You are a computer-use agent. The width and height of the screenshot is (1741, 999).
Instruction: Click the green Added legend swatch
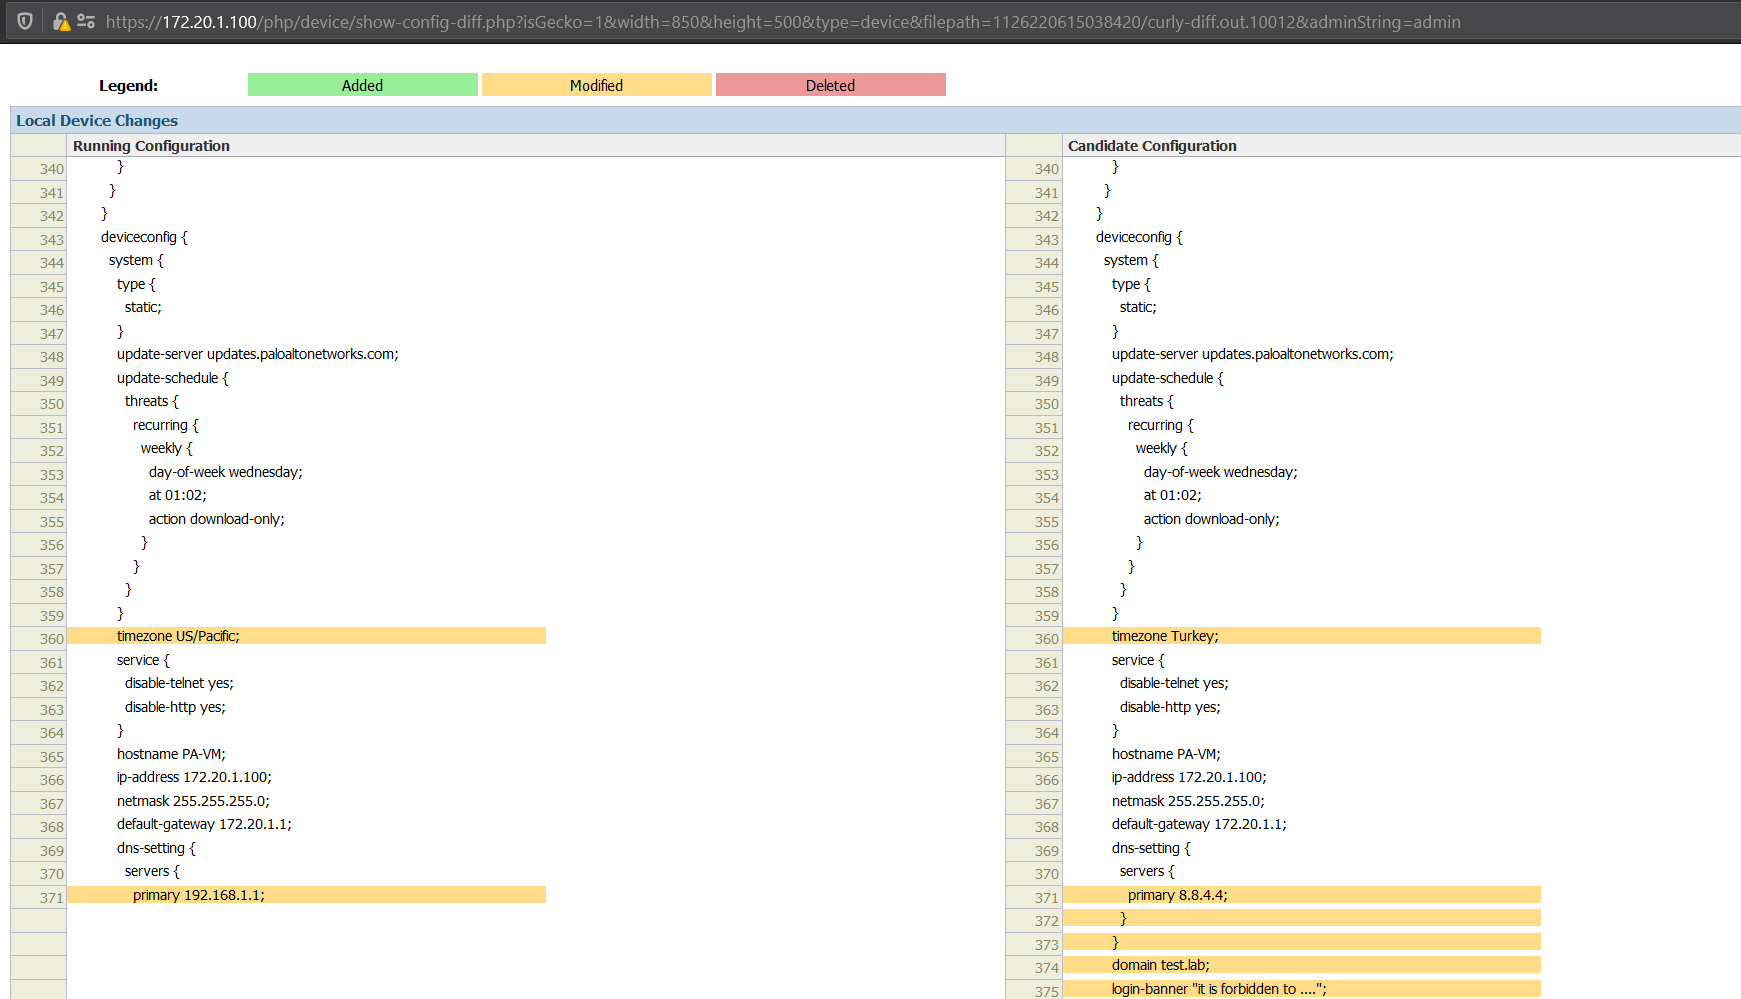tap(363, 85)
